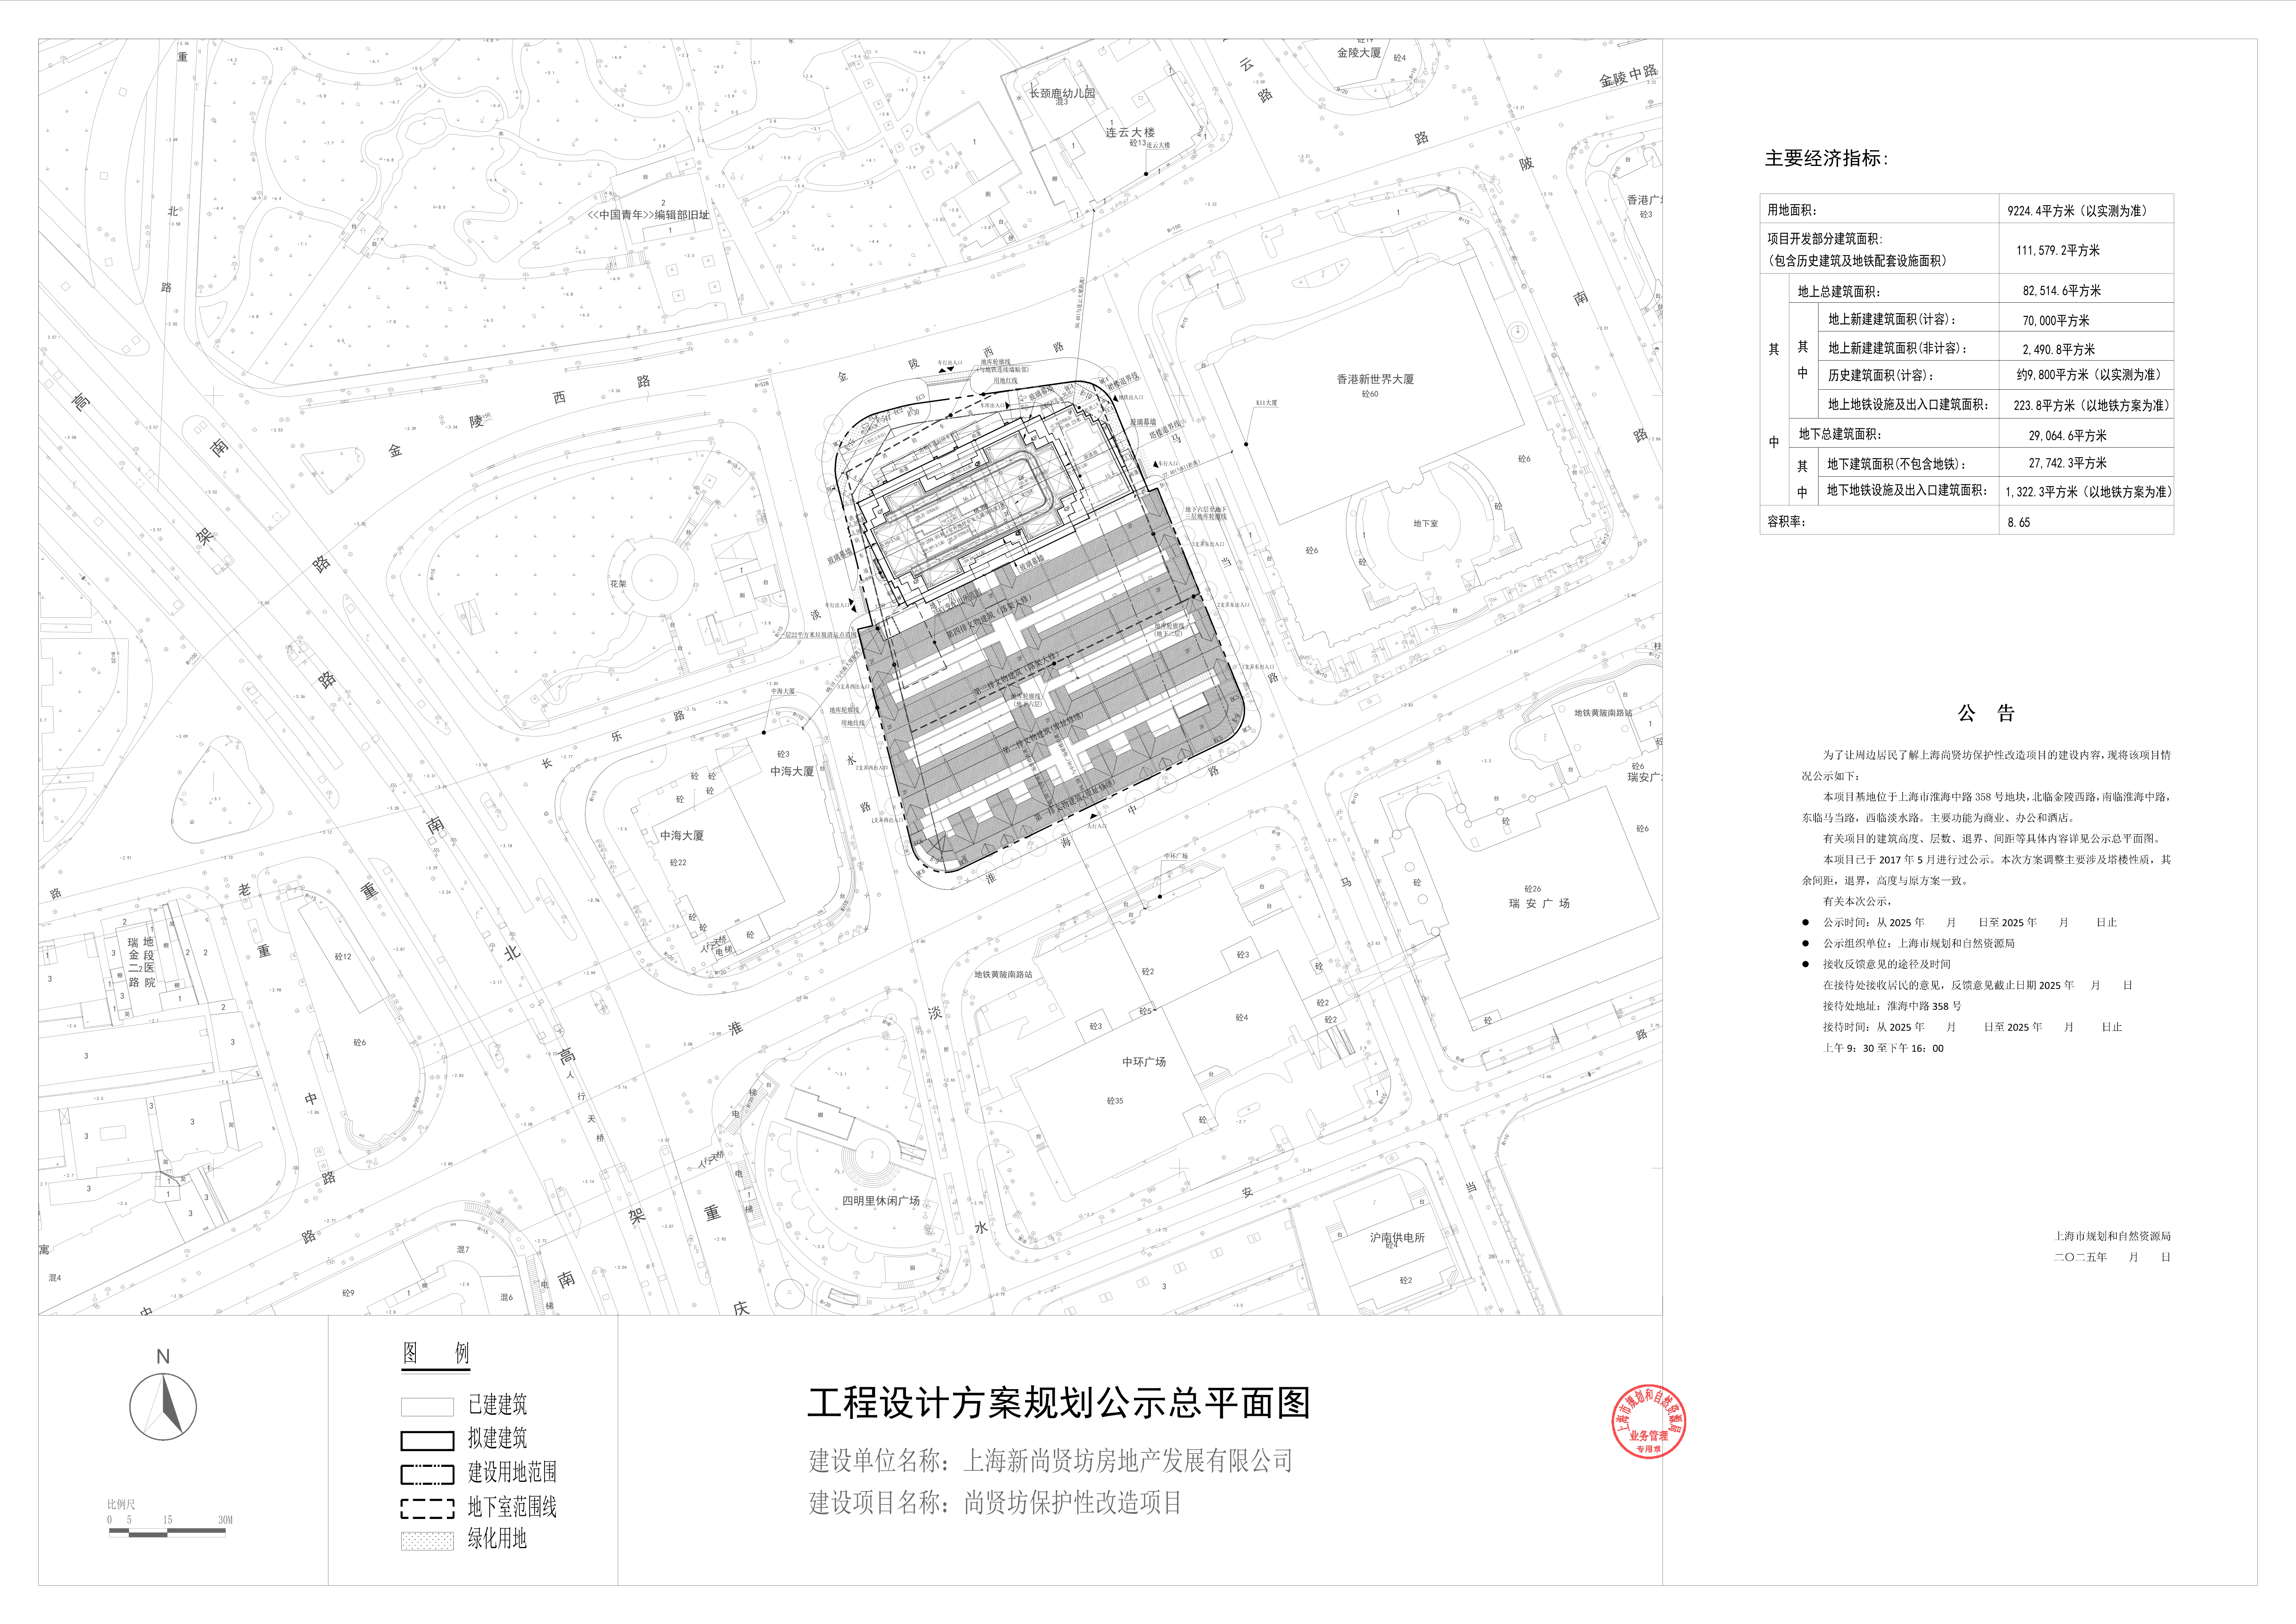Image resolution: width=2296 pixels, height=1624 pixels.
Task: Click the 公示组织单位 bullet line
Action: pos(1918,943)
